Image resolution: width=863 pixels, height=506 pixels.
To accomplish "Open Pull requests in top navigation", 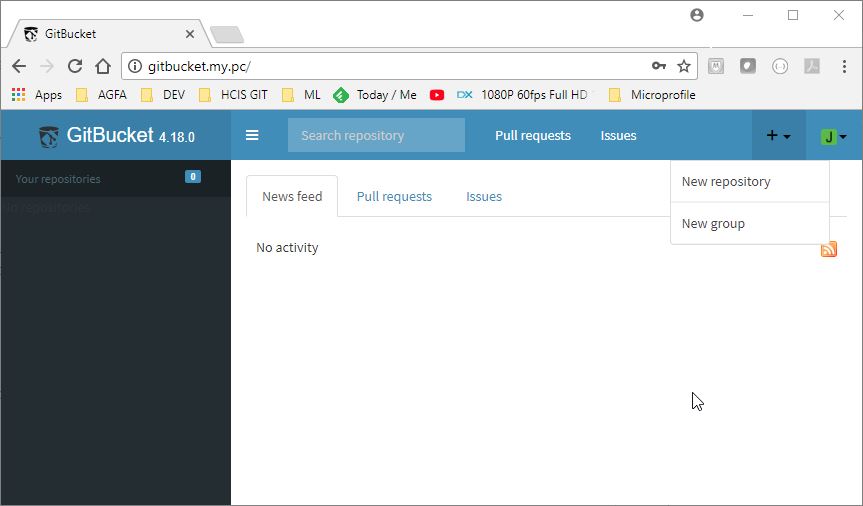I will tap(532, 136).
